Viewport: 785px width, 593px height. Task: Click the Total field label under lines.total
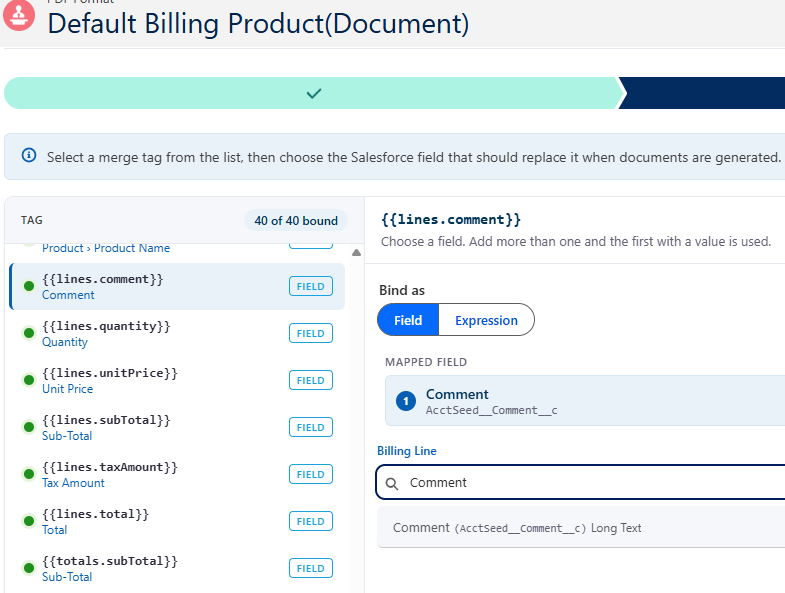54,530
